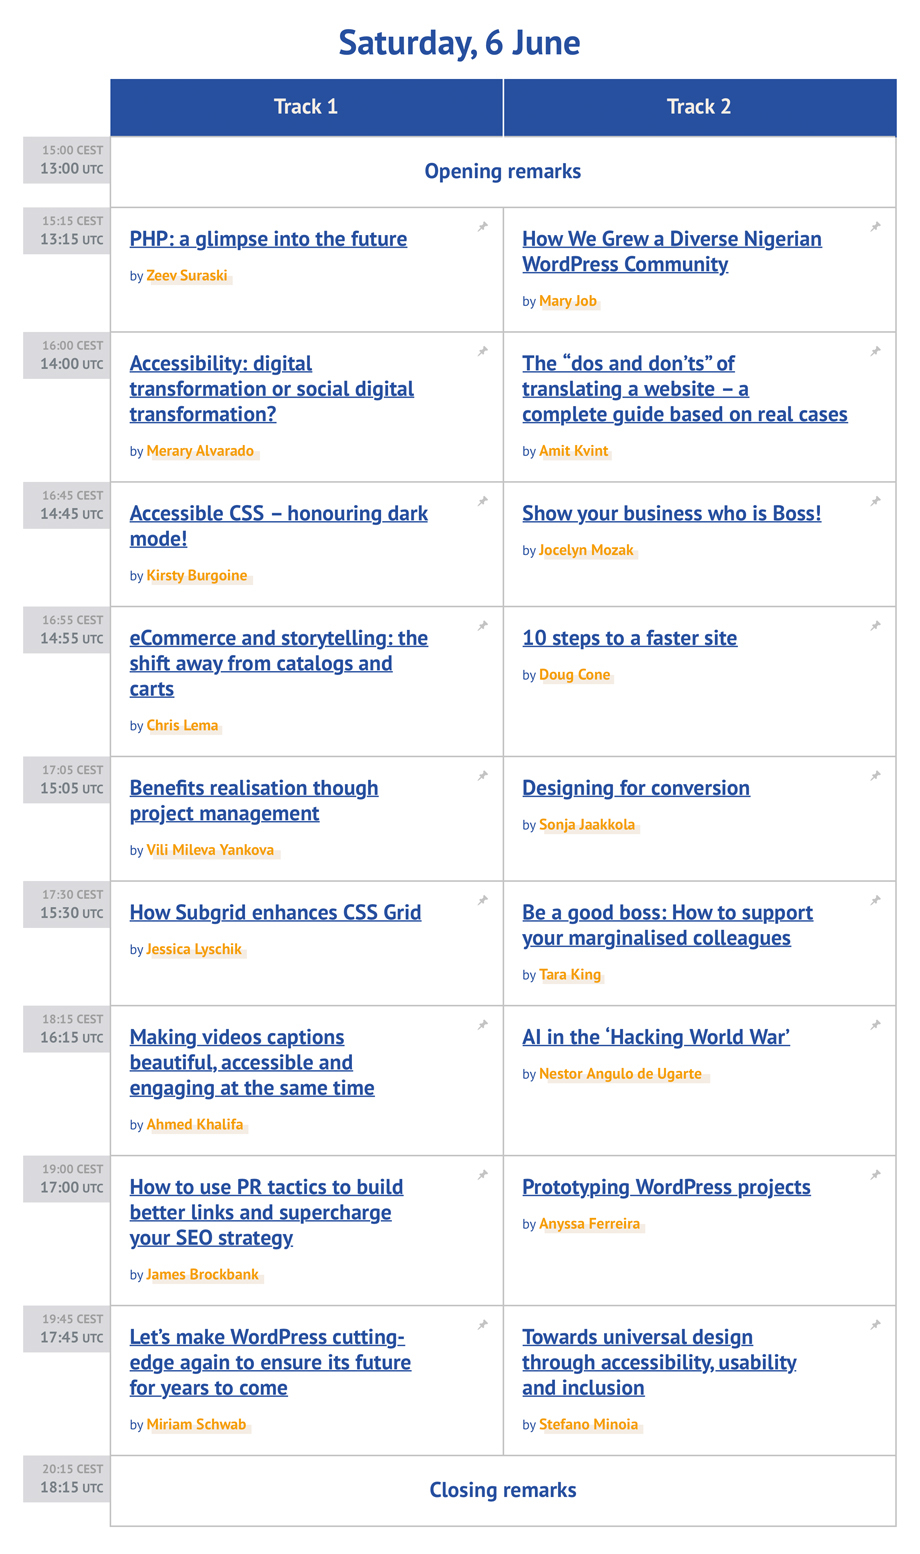Select the Track 2 column header
920x1554 pixels.
click(699, 107)
